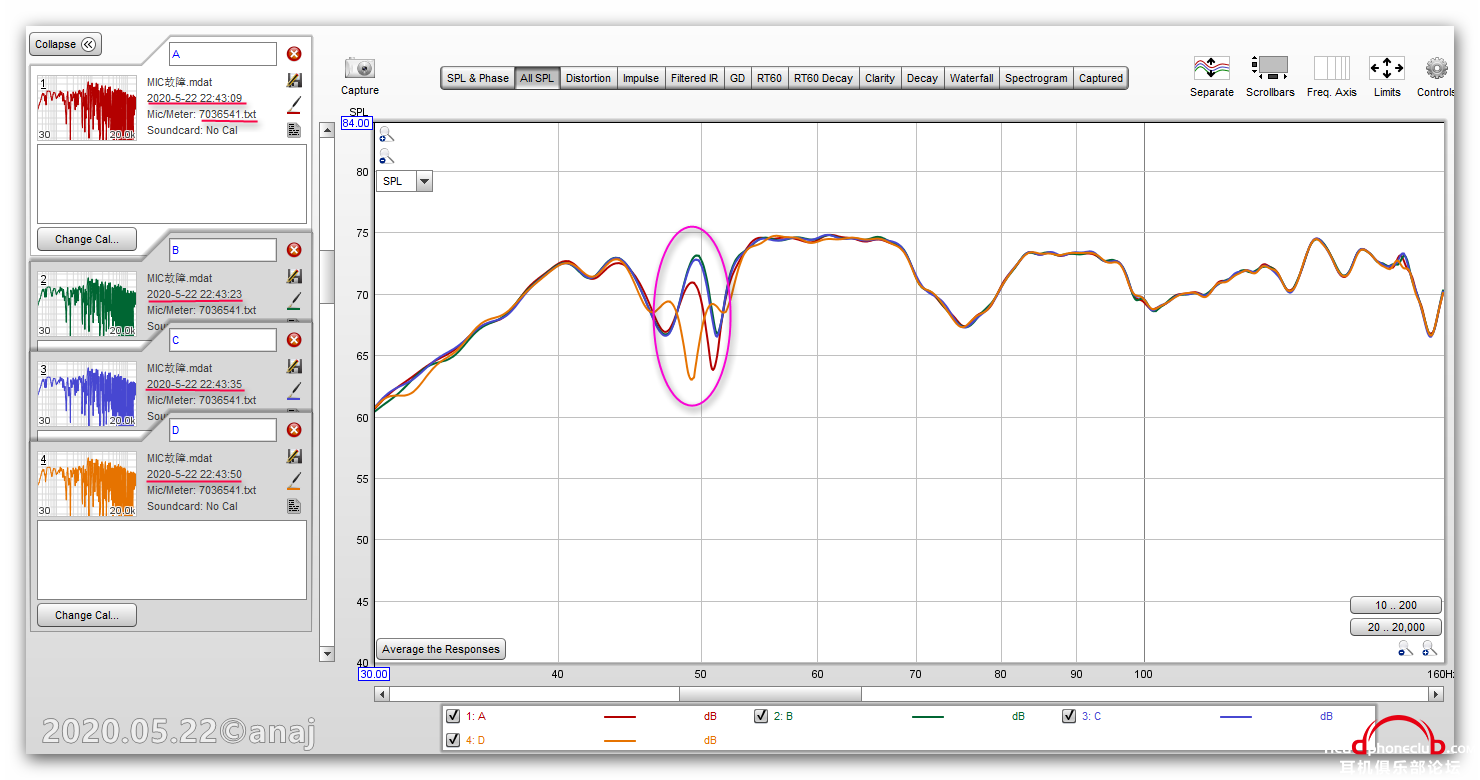Open the Controls gear icon

click(1437, 68)
